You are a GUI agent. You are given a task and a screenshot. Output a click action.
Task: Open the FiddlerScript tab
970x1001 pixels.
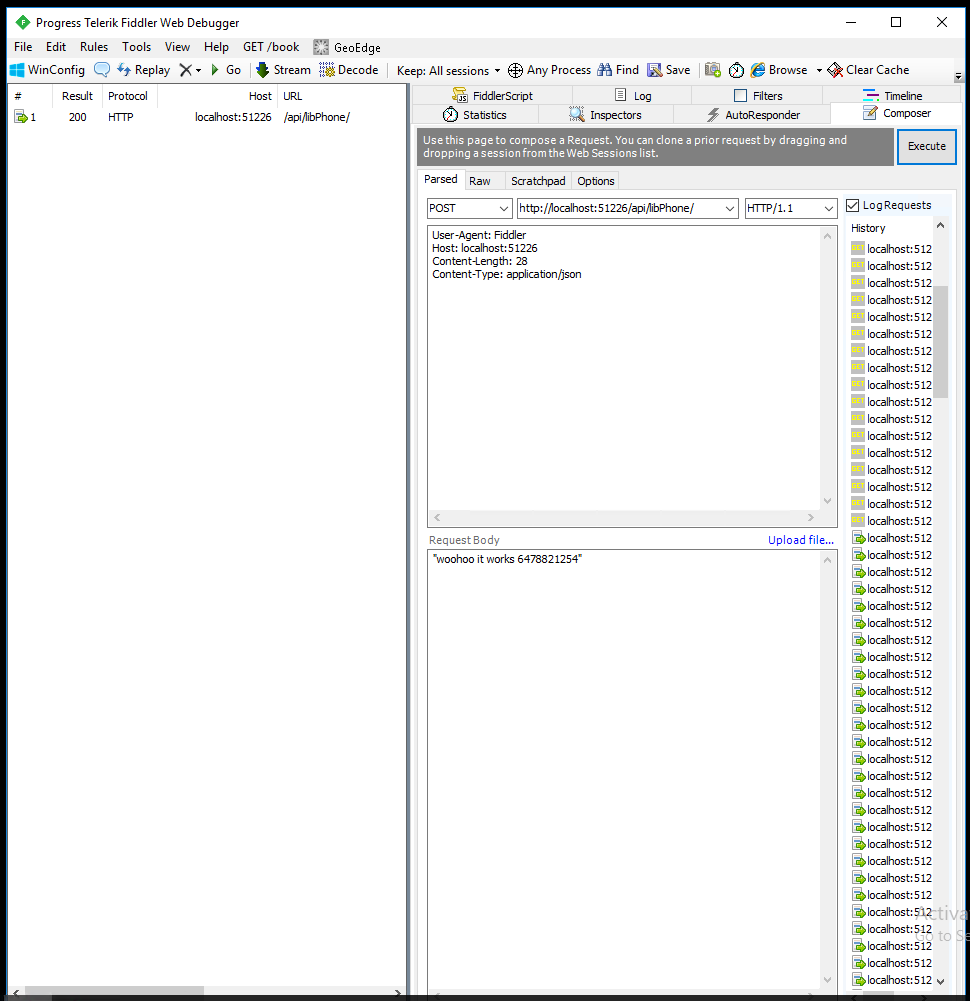click(x=492, y=96)
